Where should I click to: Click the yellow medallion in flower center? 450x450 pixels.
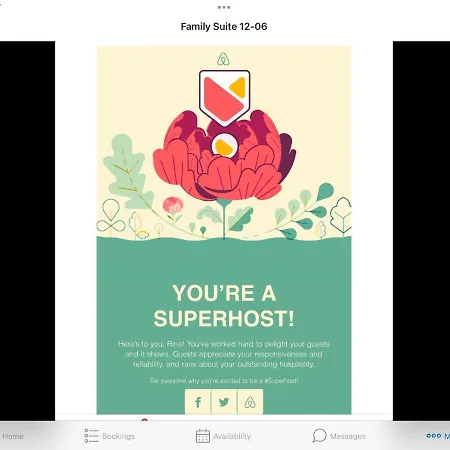[x=224, y=146]
